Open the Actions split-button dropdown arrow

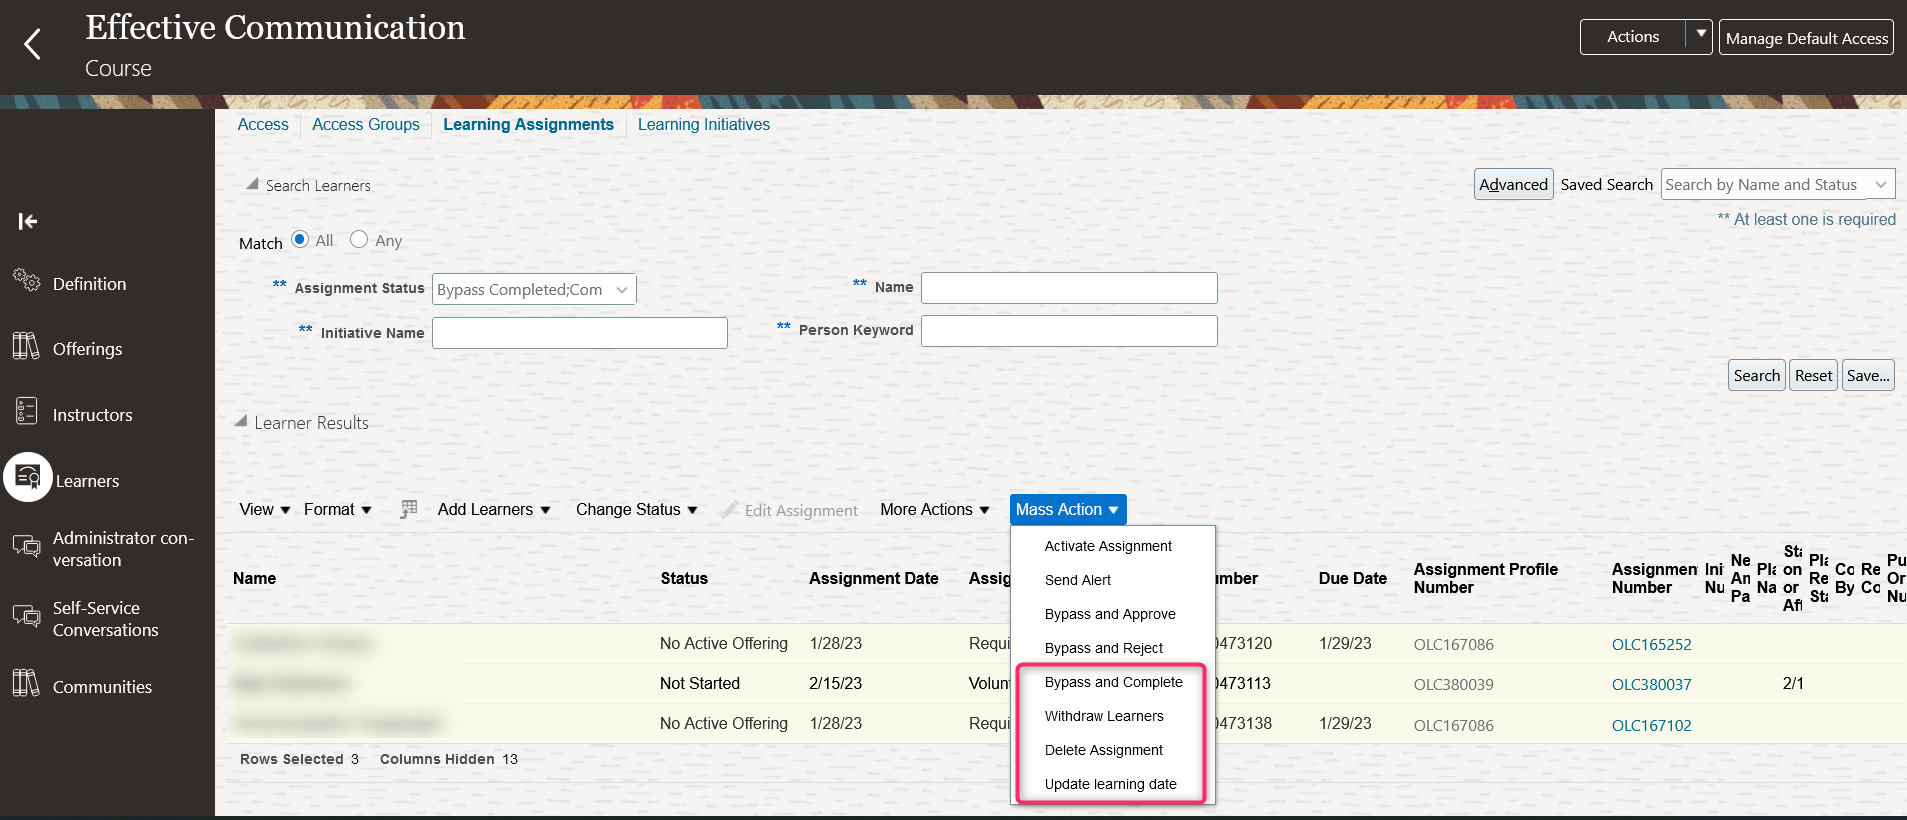[1700, 36]
